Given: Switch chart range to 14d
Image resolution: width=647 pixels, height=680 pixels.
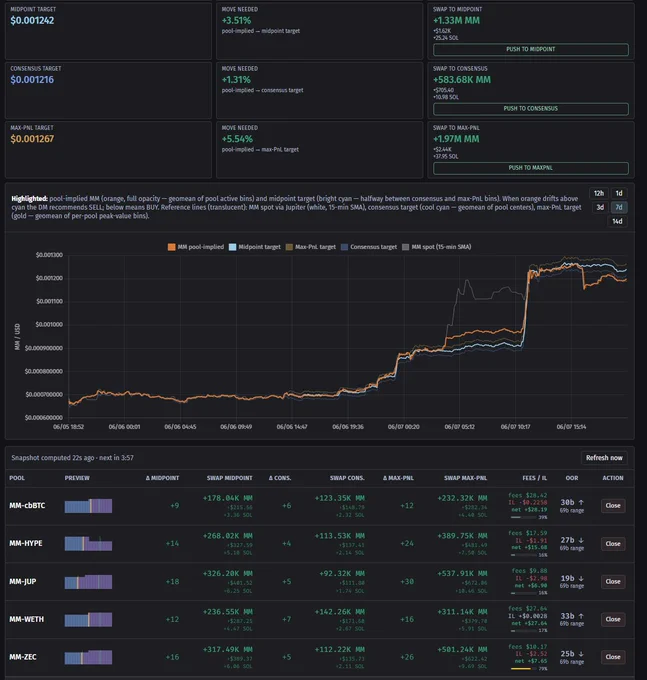Looking at the screenshot, I should click(x=617, y=221).
